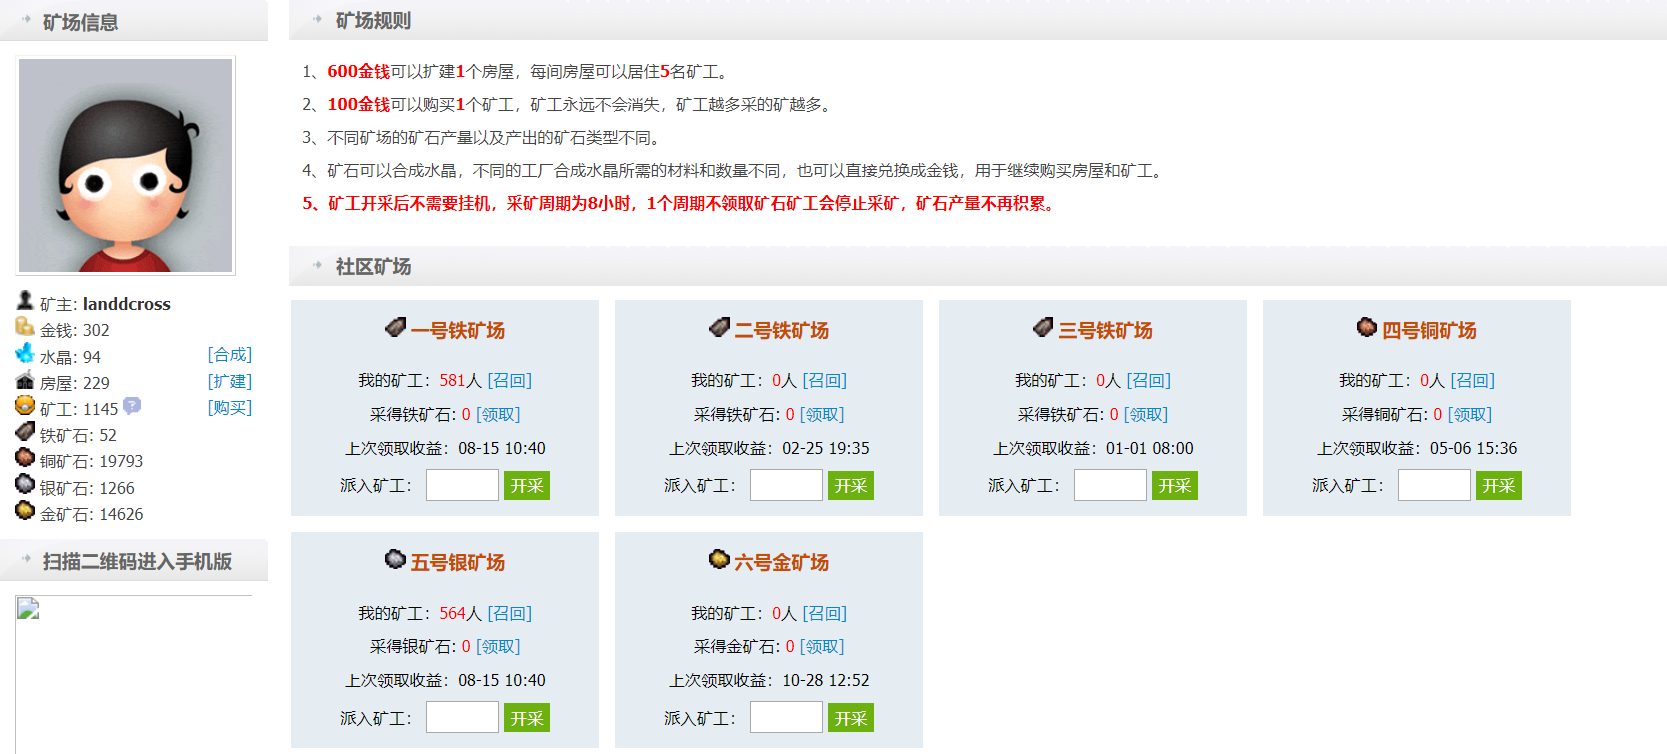Screen dimensions: 1667x754
Task: Recall miners from 二号铁矿场
Action: (825, 381)
